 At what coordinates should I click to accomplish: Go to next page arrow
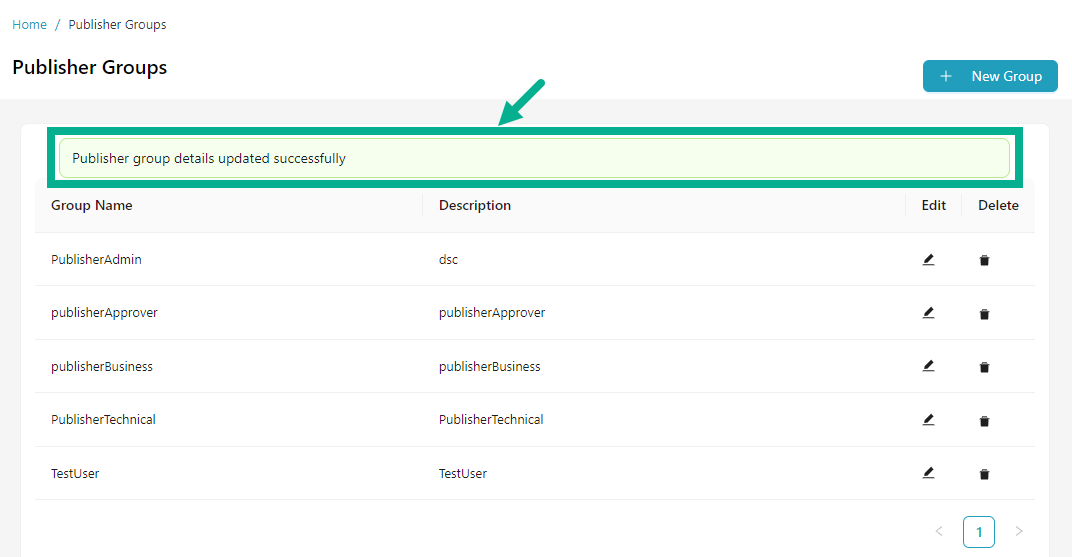(1019, 531)
